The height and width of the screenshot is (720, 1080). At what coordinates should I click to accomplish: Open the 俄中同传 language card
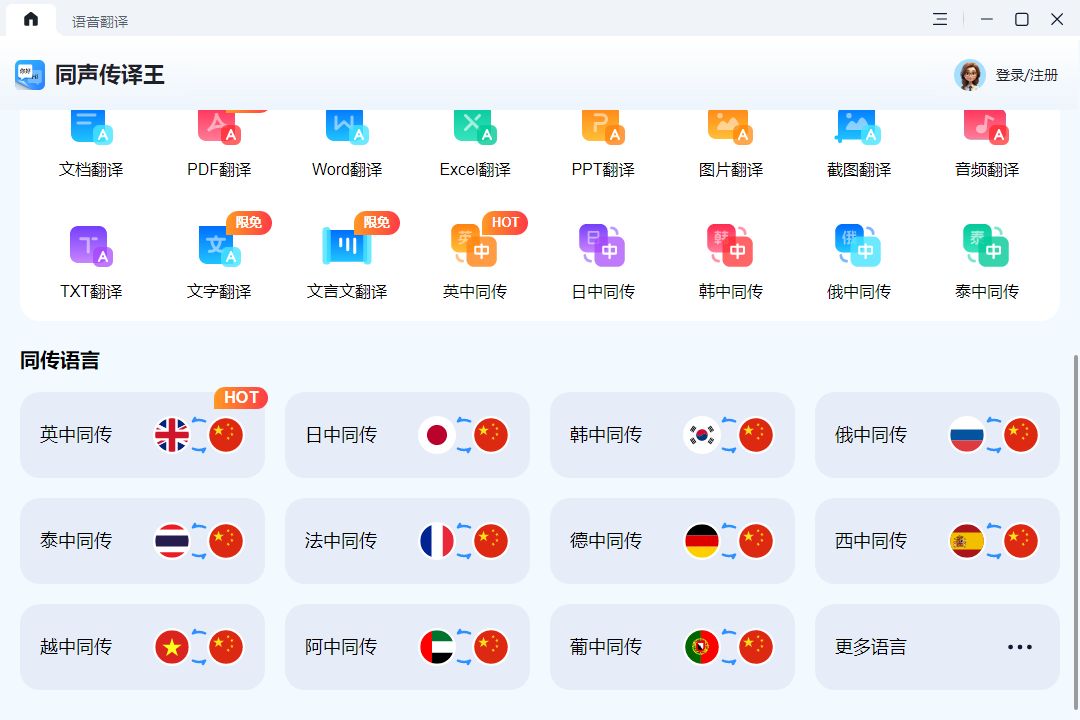coord(937,435)
